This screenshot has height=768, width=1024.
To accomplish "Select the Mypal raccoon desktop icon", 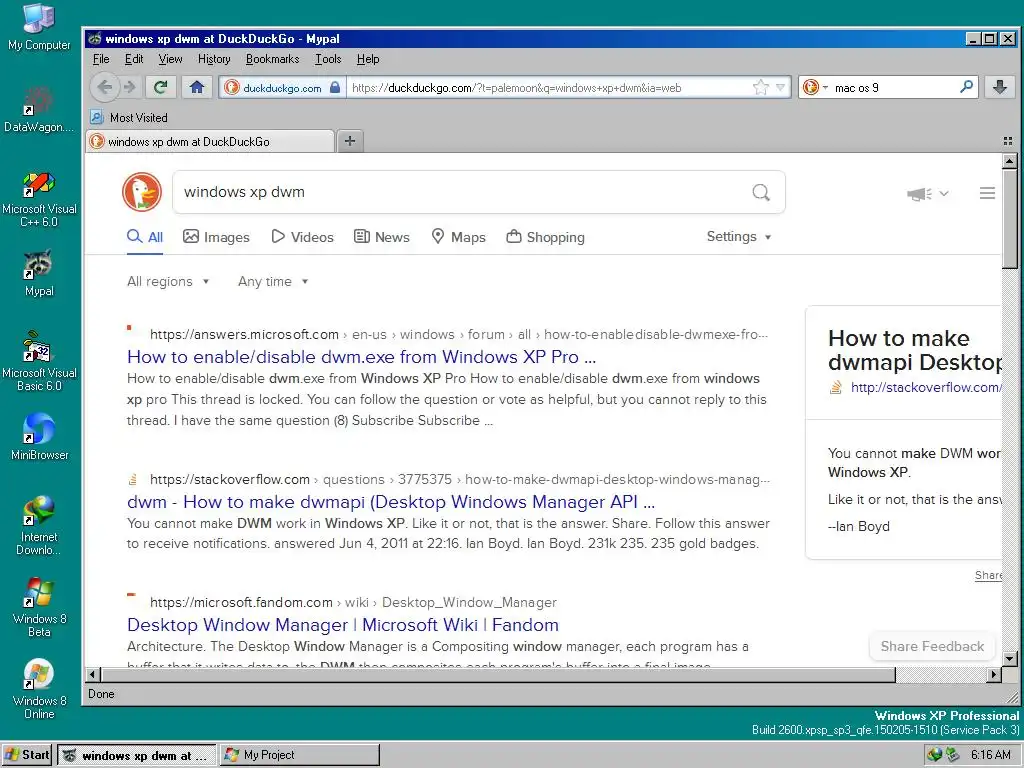I will click(39, 273).
